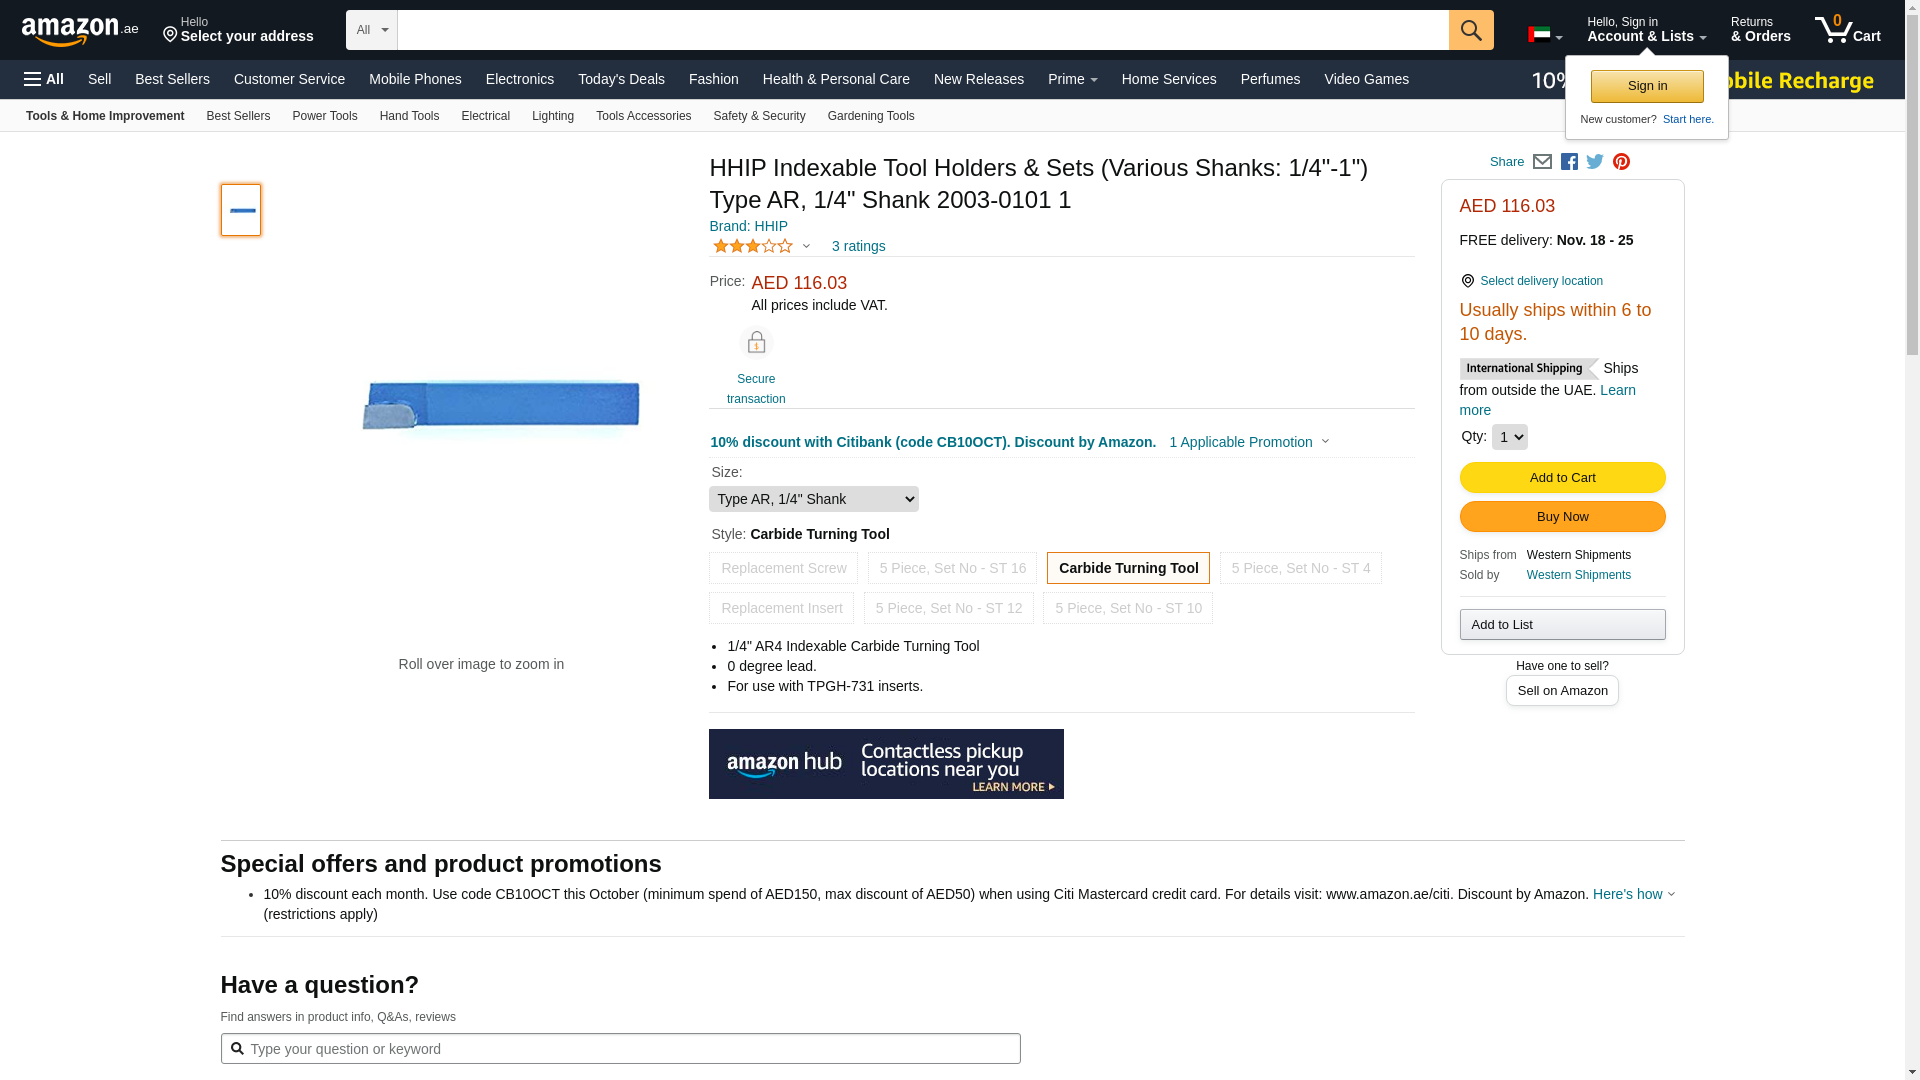Open Today's Deals in the navigation bar

[x=621, y=79]
